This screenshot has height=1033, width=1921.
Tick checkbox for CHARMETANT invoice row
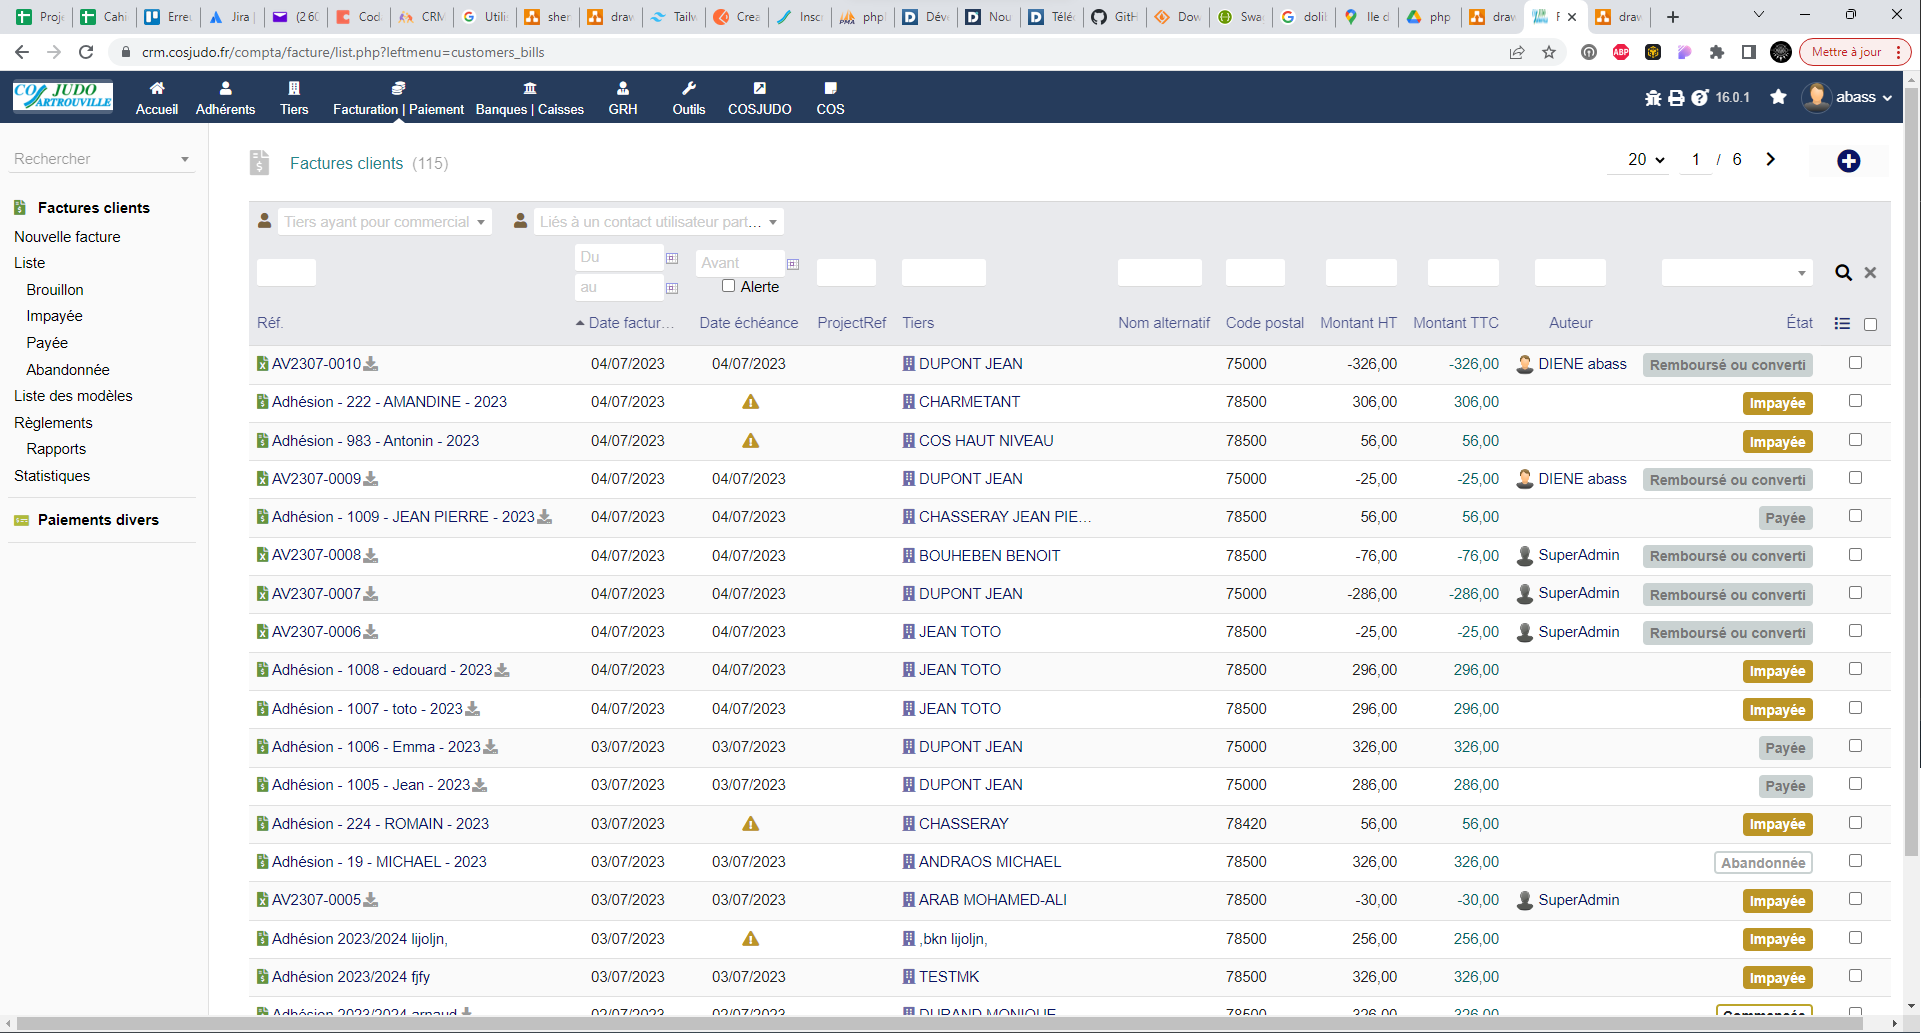tap(1855, 401)
